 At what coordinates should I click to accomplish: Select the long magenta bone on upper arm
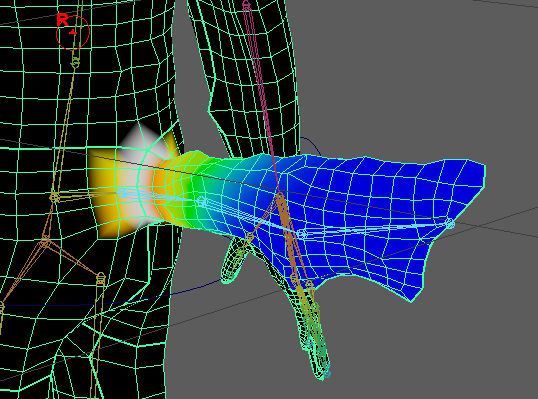pyautogui.click(x=262, y=99)
